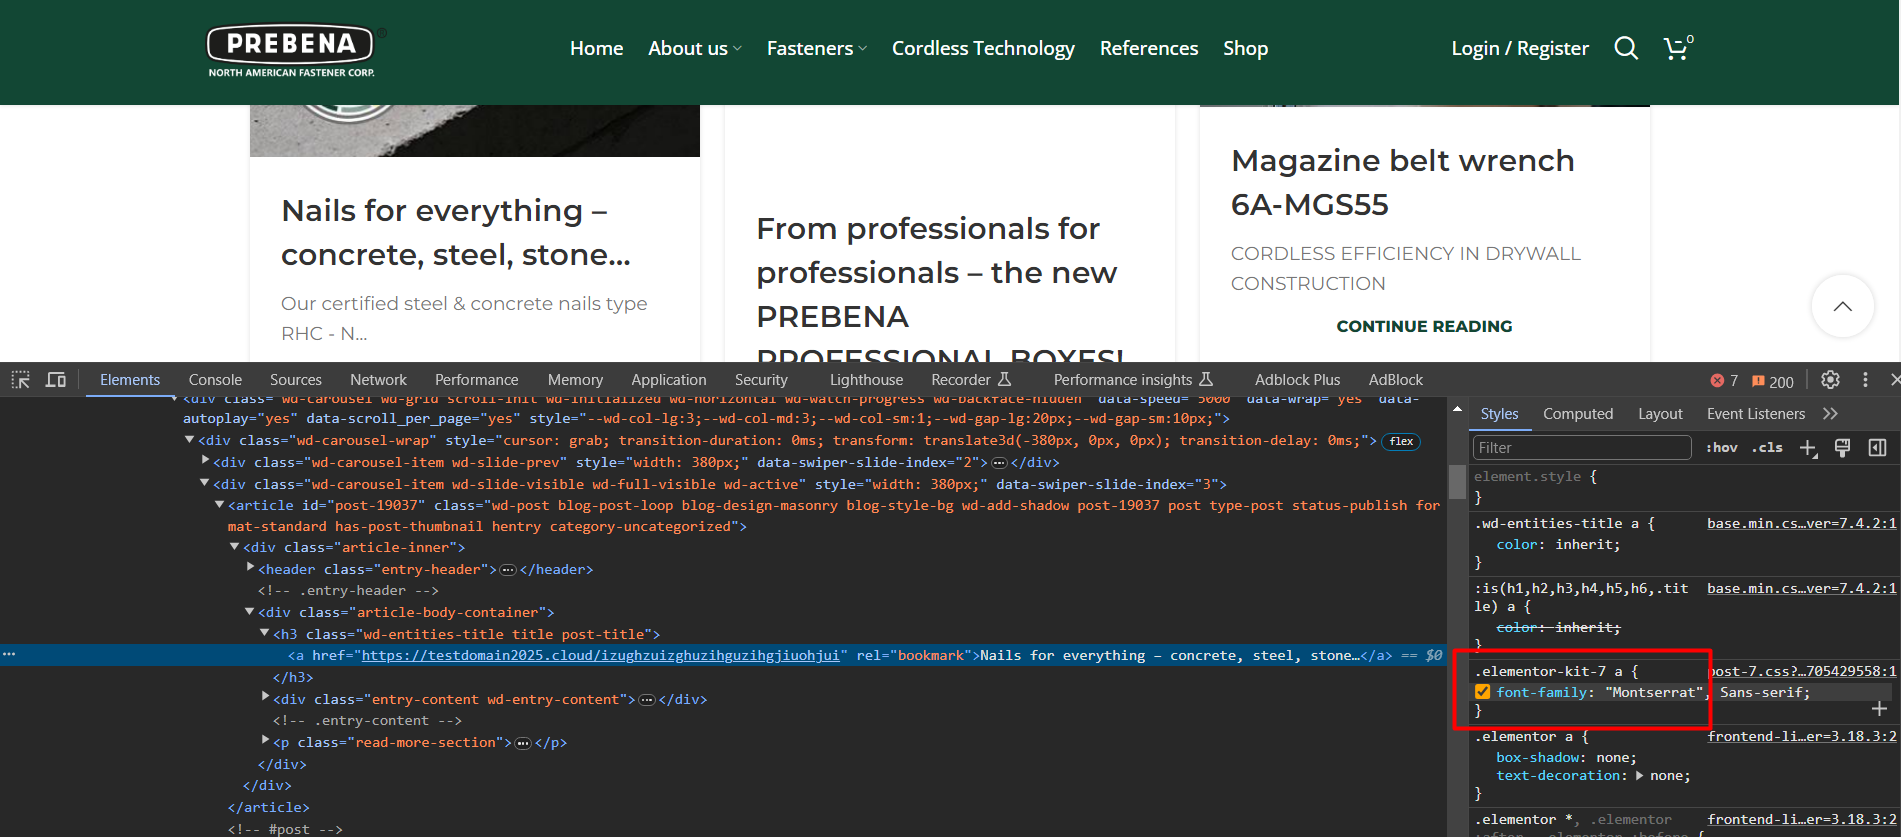
Task: Click the ellipsis next to the selected DOM row
Action: point(9,654)
